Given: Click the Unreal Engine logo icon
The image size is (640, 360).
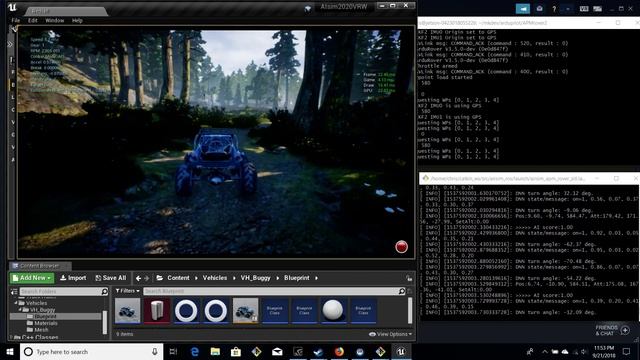Looking at the screenshot, I should pos(13,7).
